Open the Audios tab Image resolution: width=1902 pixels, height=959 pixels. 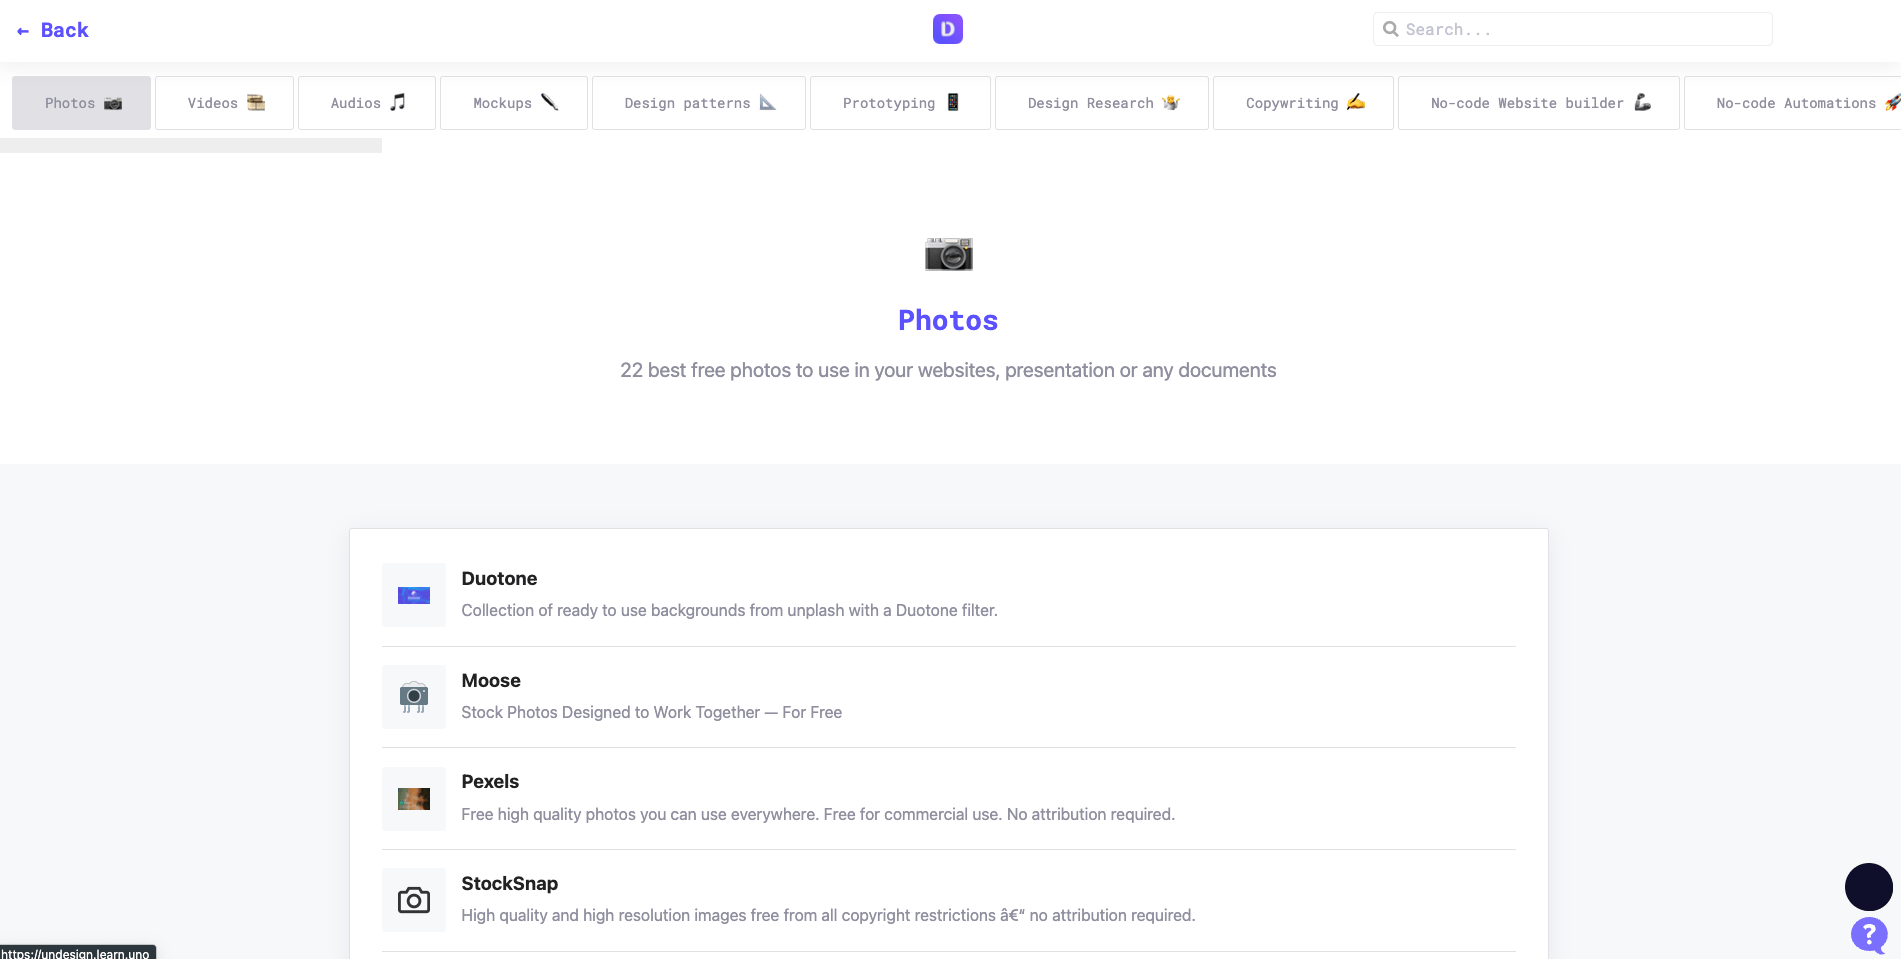coord(367,103)
